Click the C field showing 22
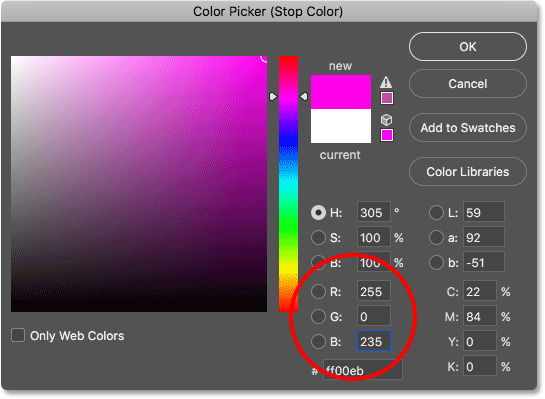Screen dimensions: 545x399 click(x=480, y=291)
